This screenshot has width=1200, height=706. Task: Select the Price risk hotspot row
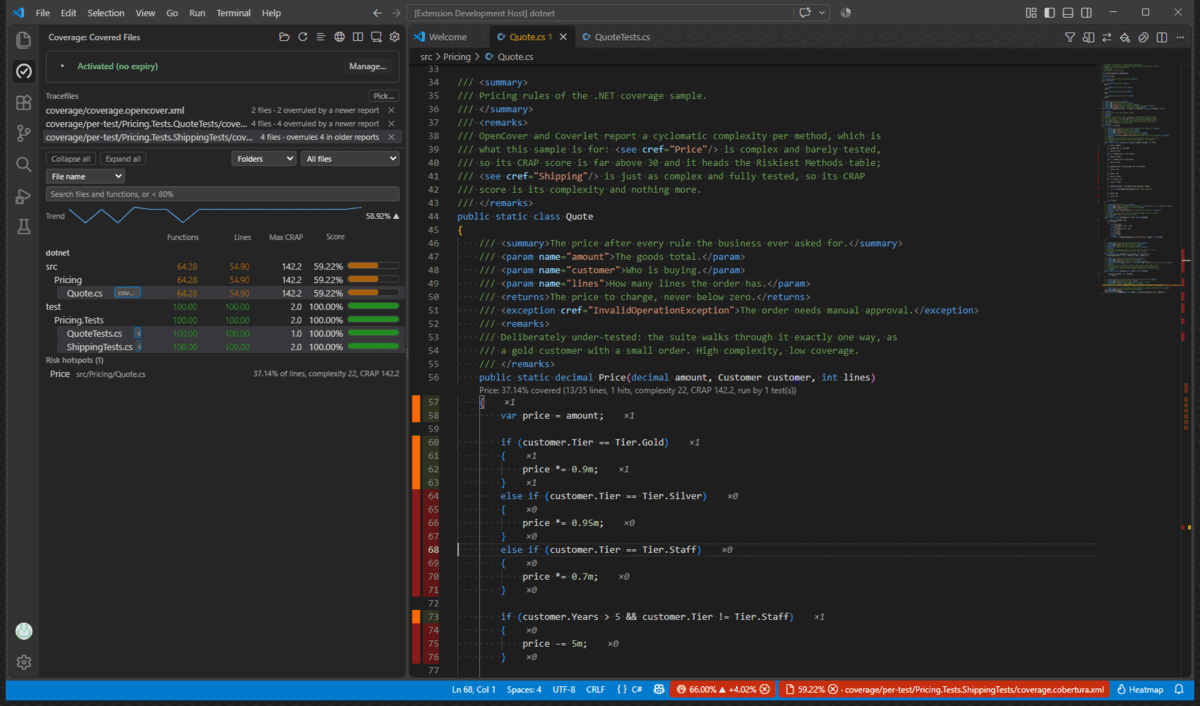(x=224, y=373)
